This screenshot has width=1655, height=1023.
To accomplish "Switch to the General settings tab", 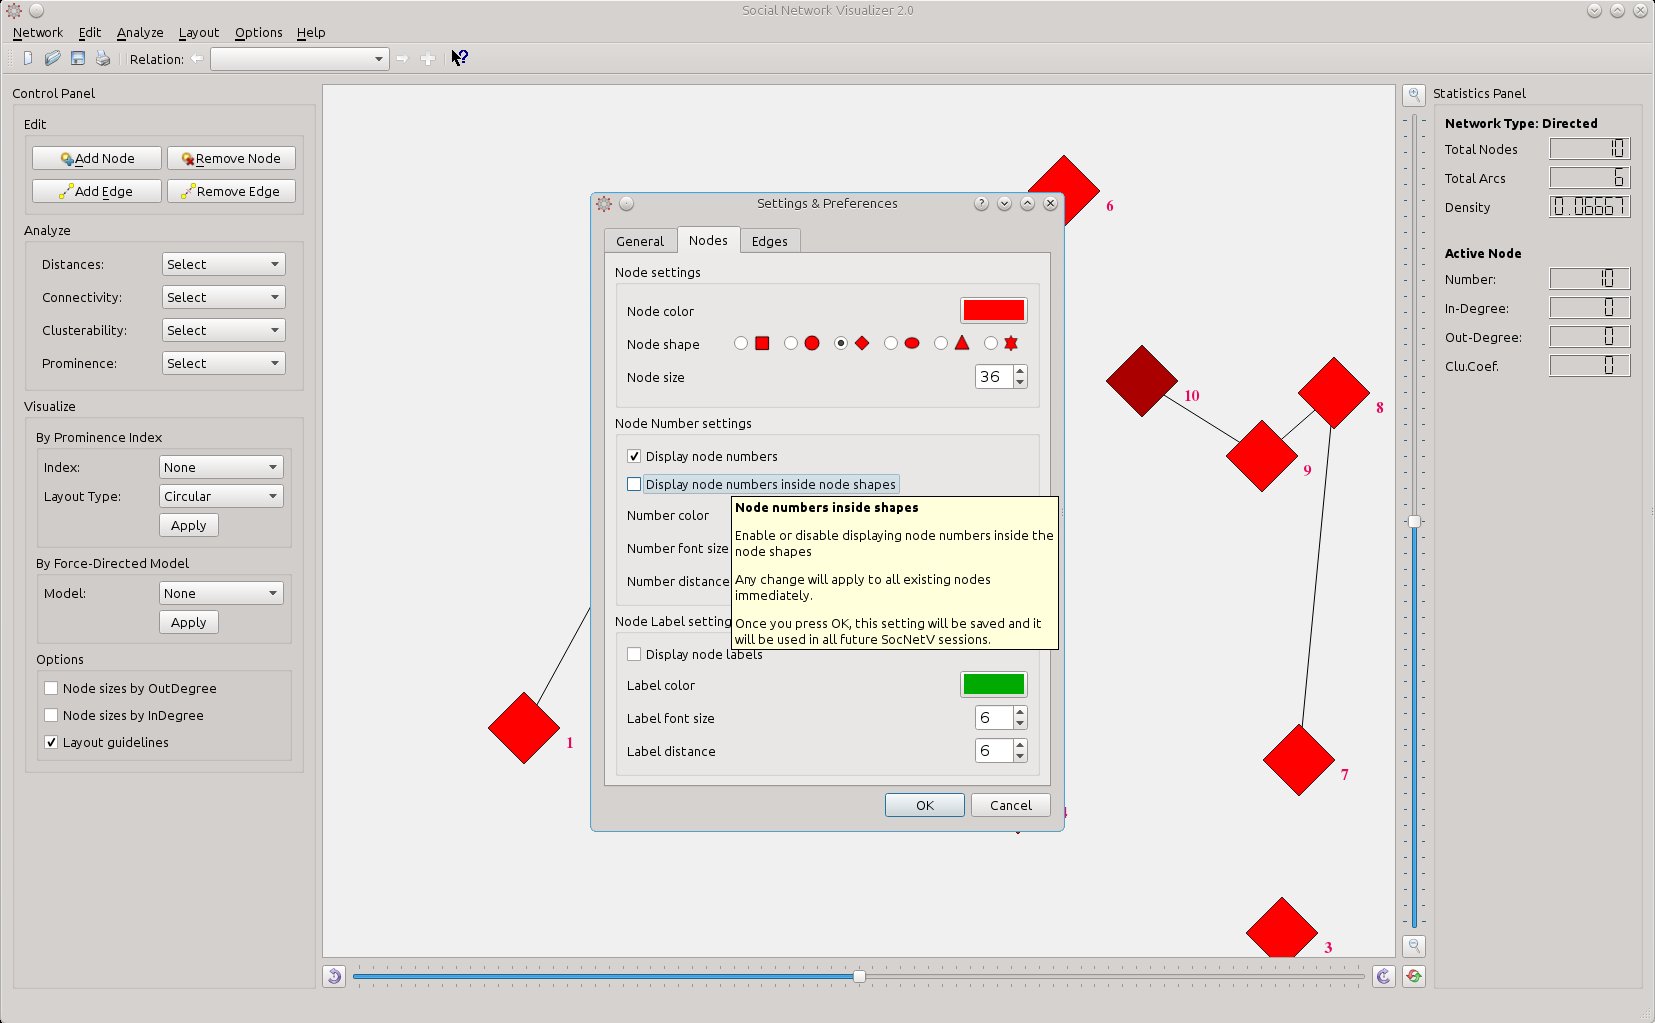I will click(x=640, y=241).
